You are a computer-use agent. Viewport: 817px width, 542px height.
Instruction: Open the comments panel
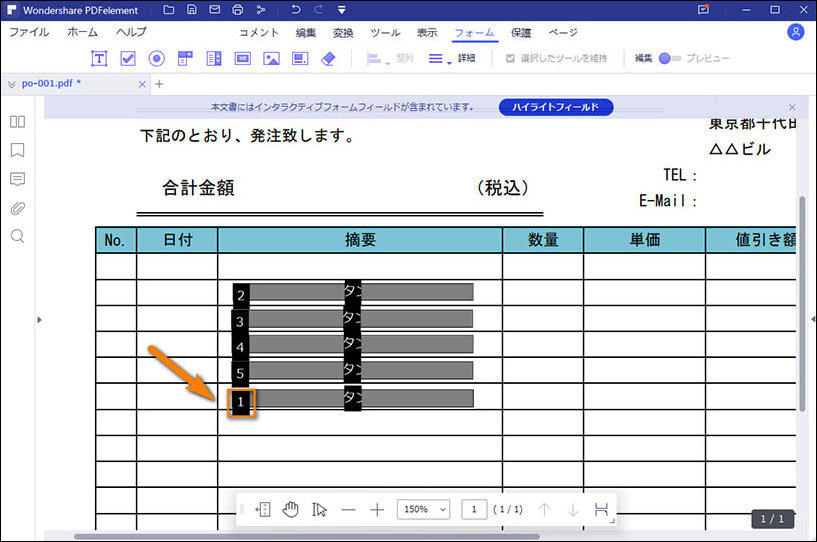pyautogui.click(x=17, y=179)
